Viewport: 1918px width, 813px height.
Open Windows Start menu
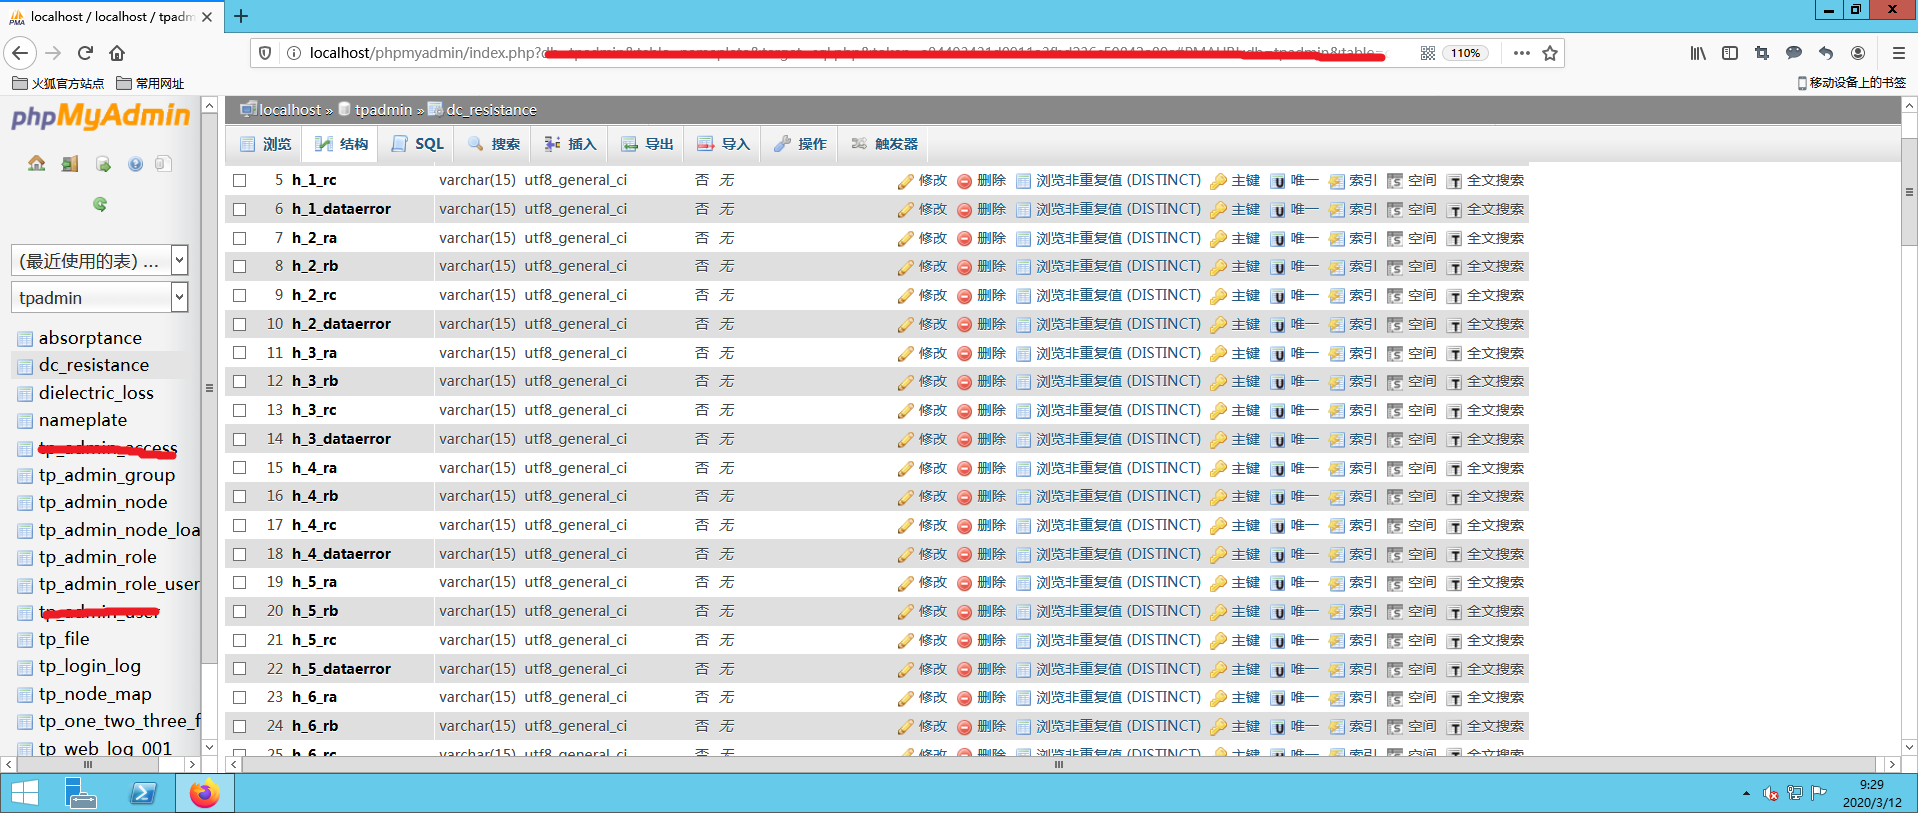pos(24,793)
